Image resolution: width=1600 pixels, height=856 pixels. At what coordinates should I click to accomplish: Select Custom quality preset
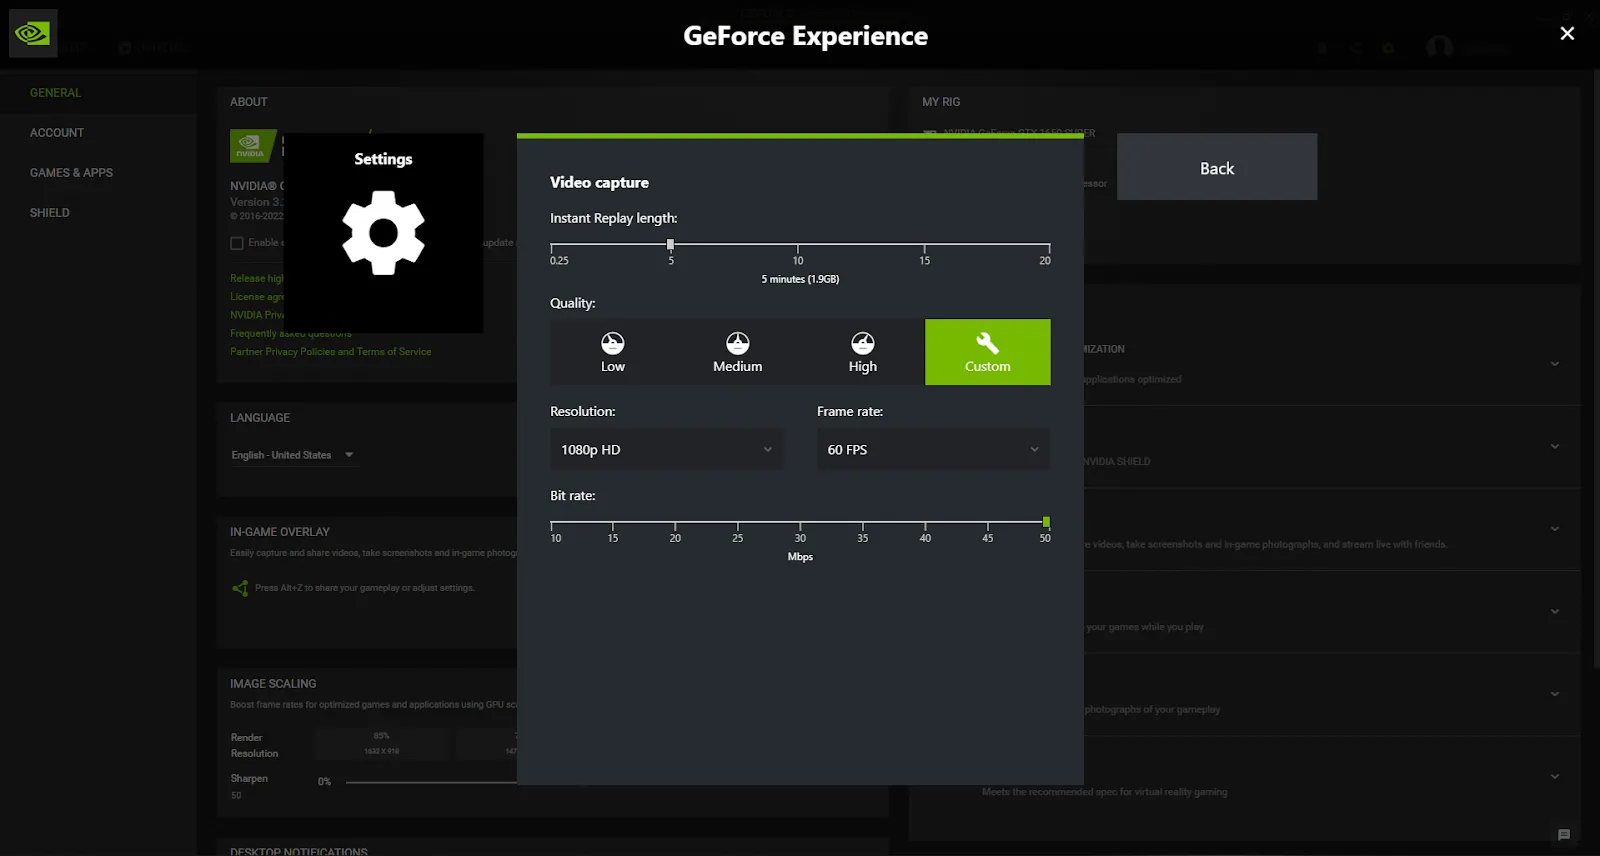[x=988, y=352]
